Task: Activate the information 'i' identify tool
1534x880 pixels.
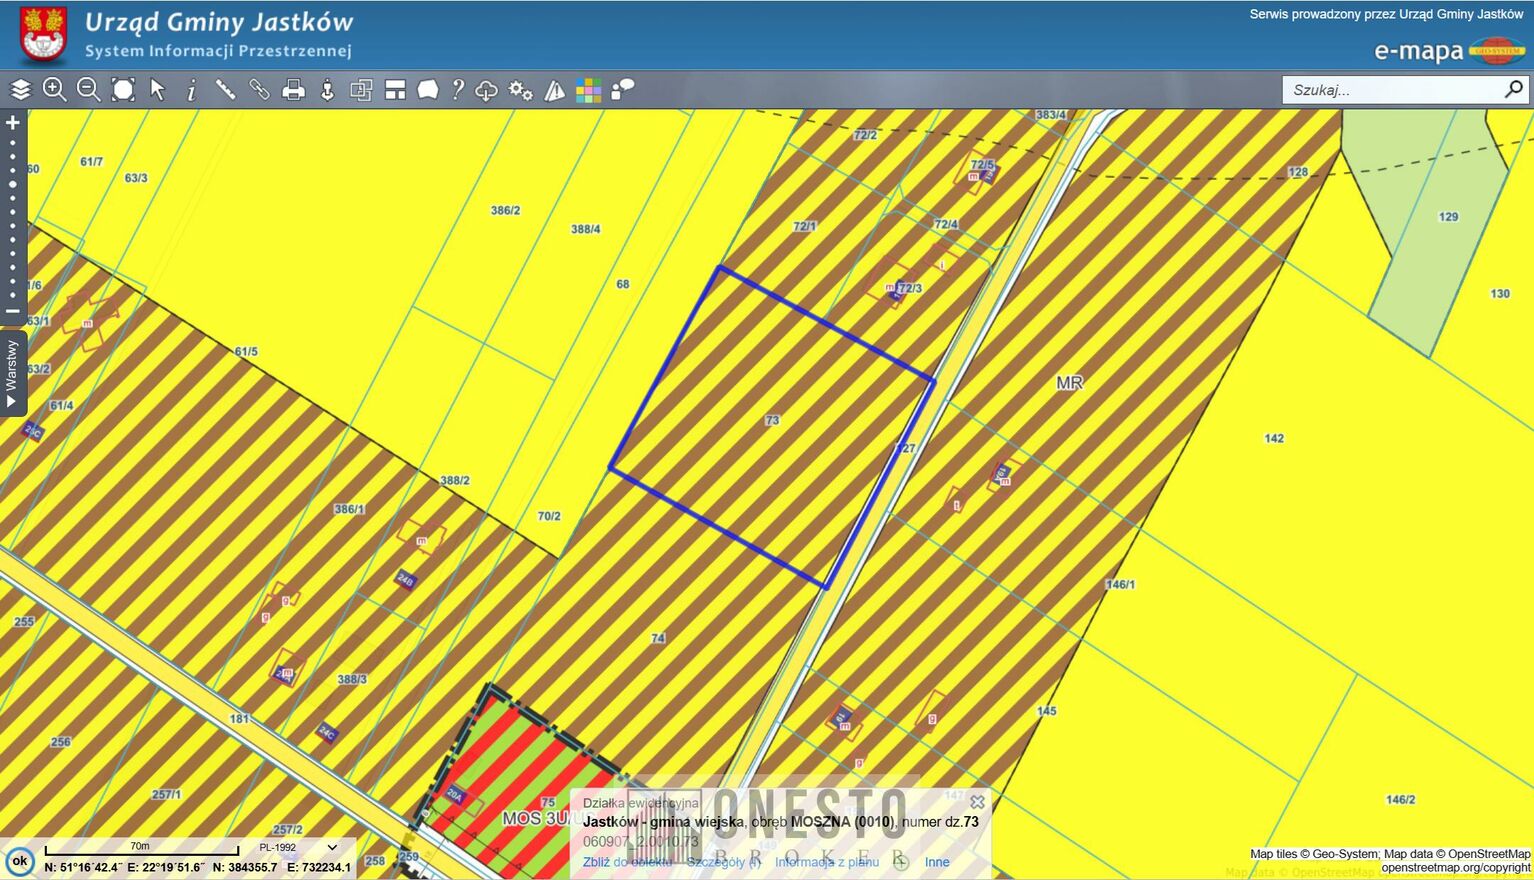Action: click(x=191, y=90)
